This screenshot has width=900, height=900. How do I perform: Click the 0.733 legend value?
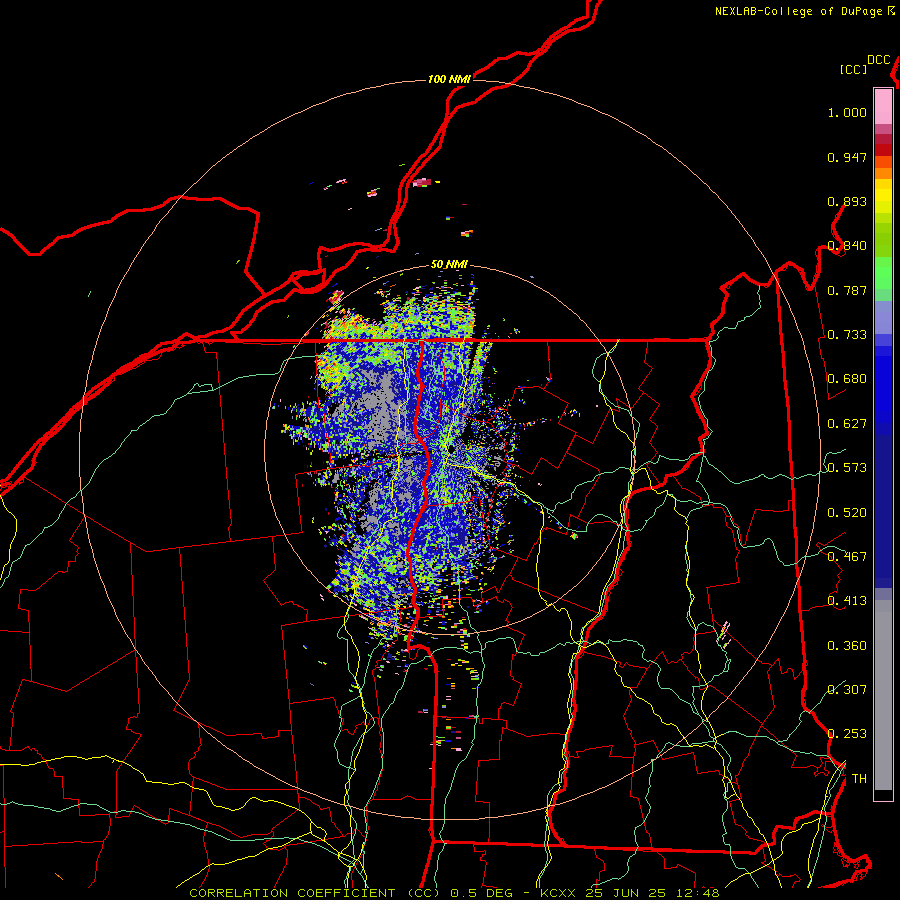(847, 335)
